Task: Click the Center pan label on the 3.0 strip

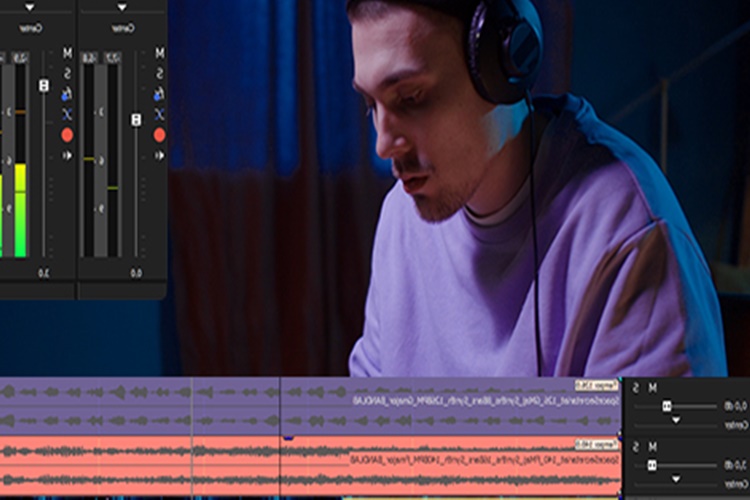Action: click(31, 29)
